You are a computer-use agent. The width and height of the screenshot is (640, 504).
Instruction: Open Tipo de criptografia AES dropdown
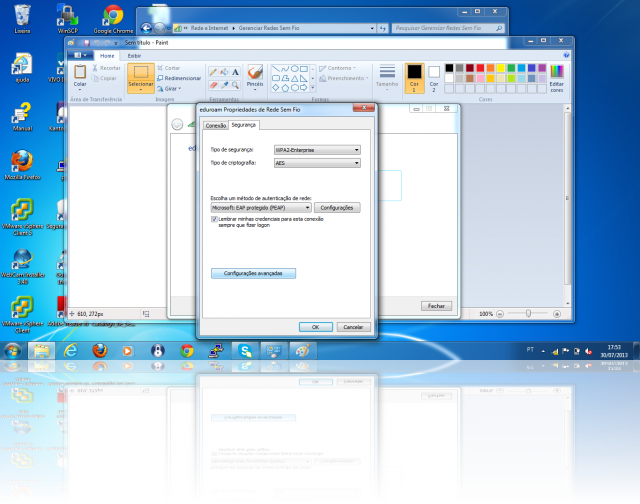coord(317,163)
